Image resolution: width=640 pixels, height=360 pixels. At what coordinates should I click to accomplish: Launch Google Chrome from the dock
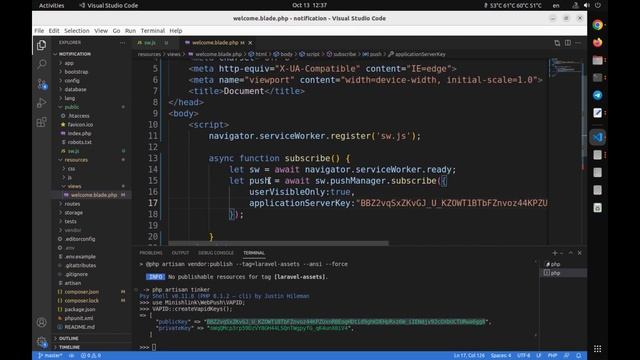(x=598, y=25)
